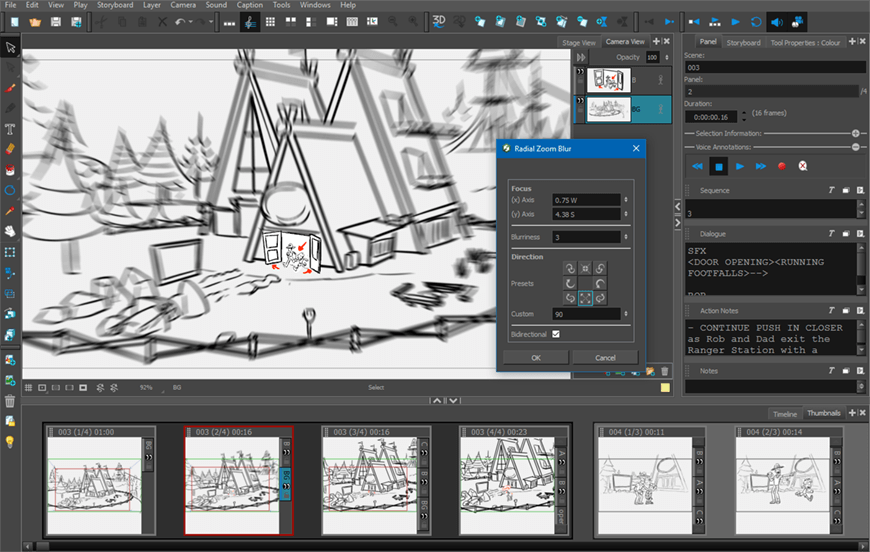Select the Select arrow tool
Screen dimensions: 870x552
click(x=10, y=47)
